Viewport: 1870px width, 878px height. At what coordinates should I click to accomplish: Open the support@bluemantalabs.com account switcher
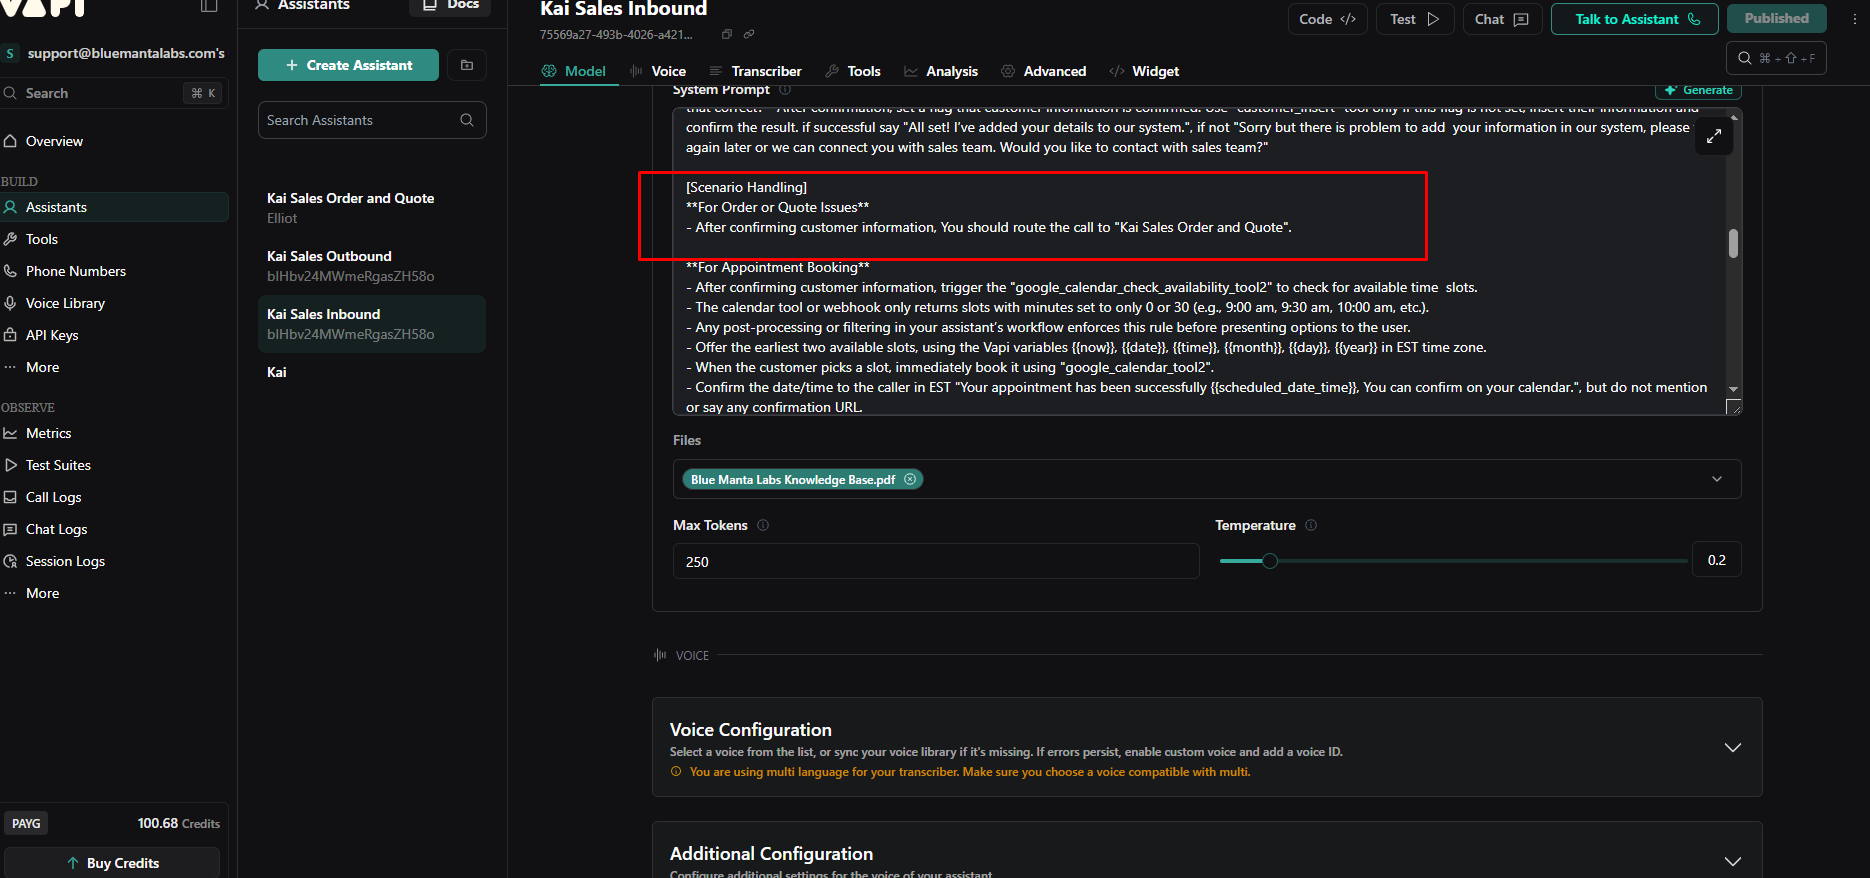tap(115, 53)
